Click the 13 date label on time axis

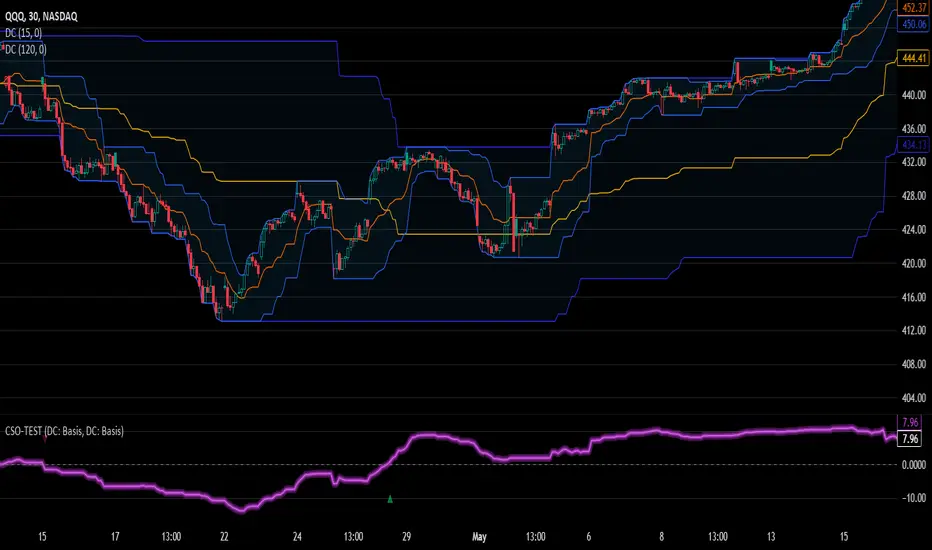771,537
